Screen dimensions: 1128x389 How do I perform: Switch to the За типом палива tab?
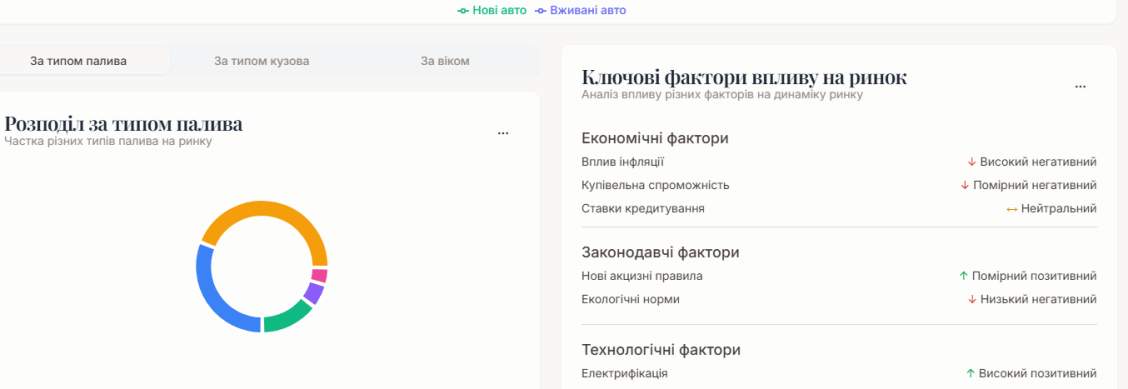78,61
